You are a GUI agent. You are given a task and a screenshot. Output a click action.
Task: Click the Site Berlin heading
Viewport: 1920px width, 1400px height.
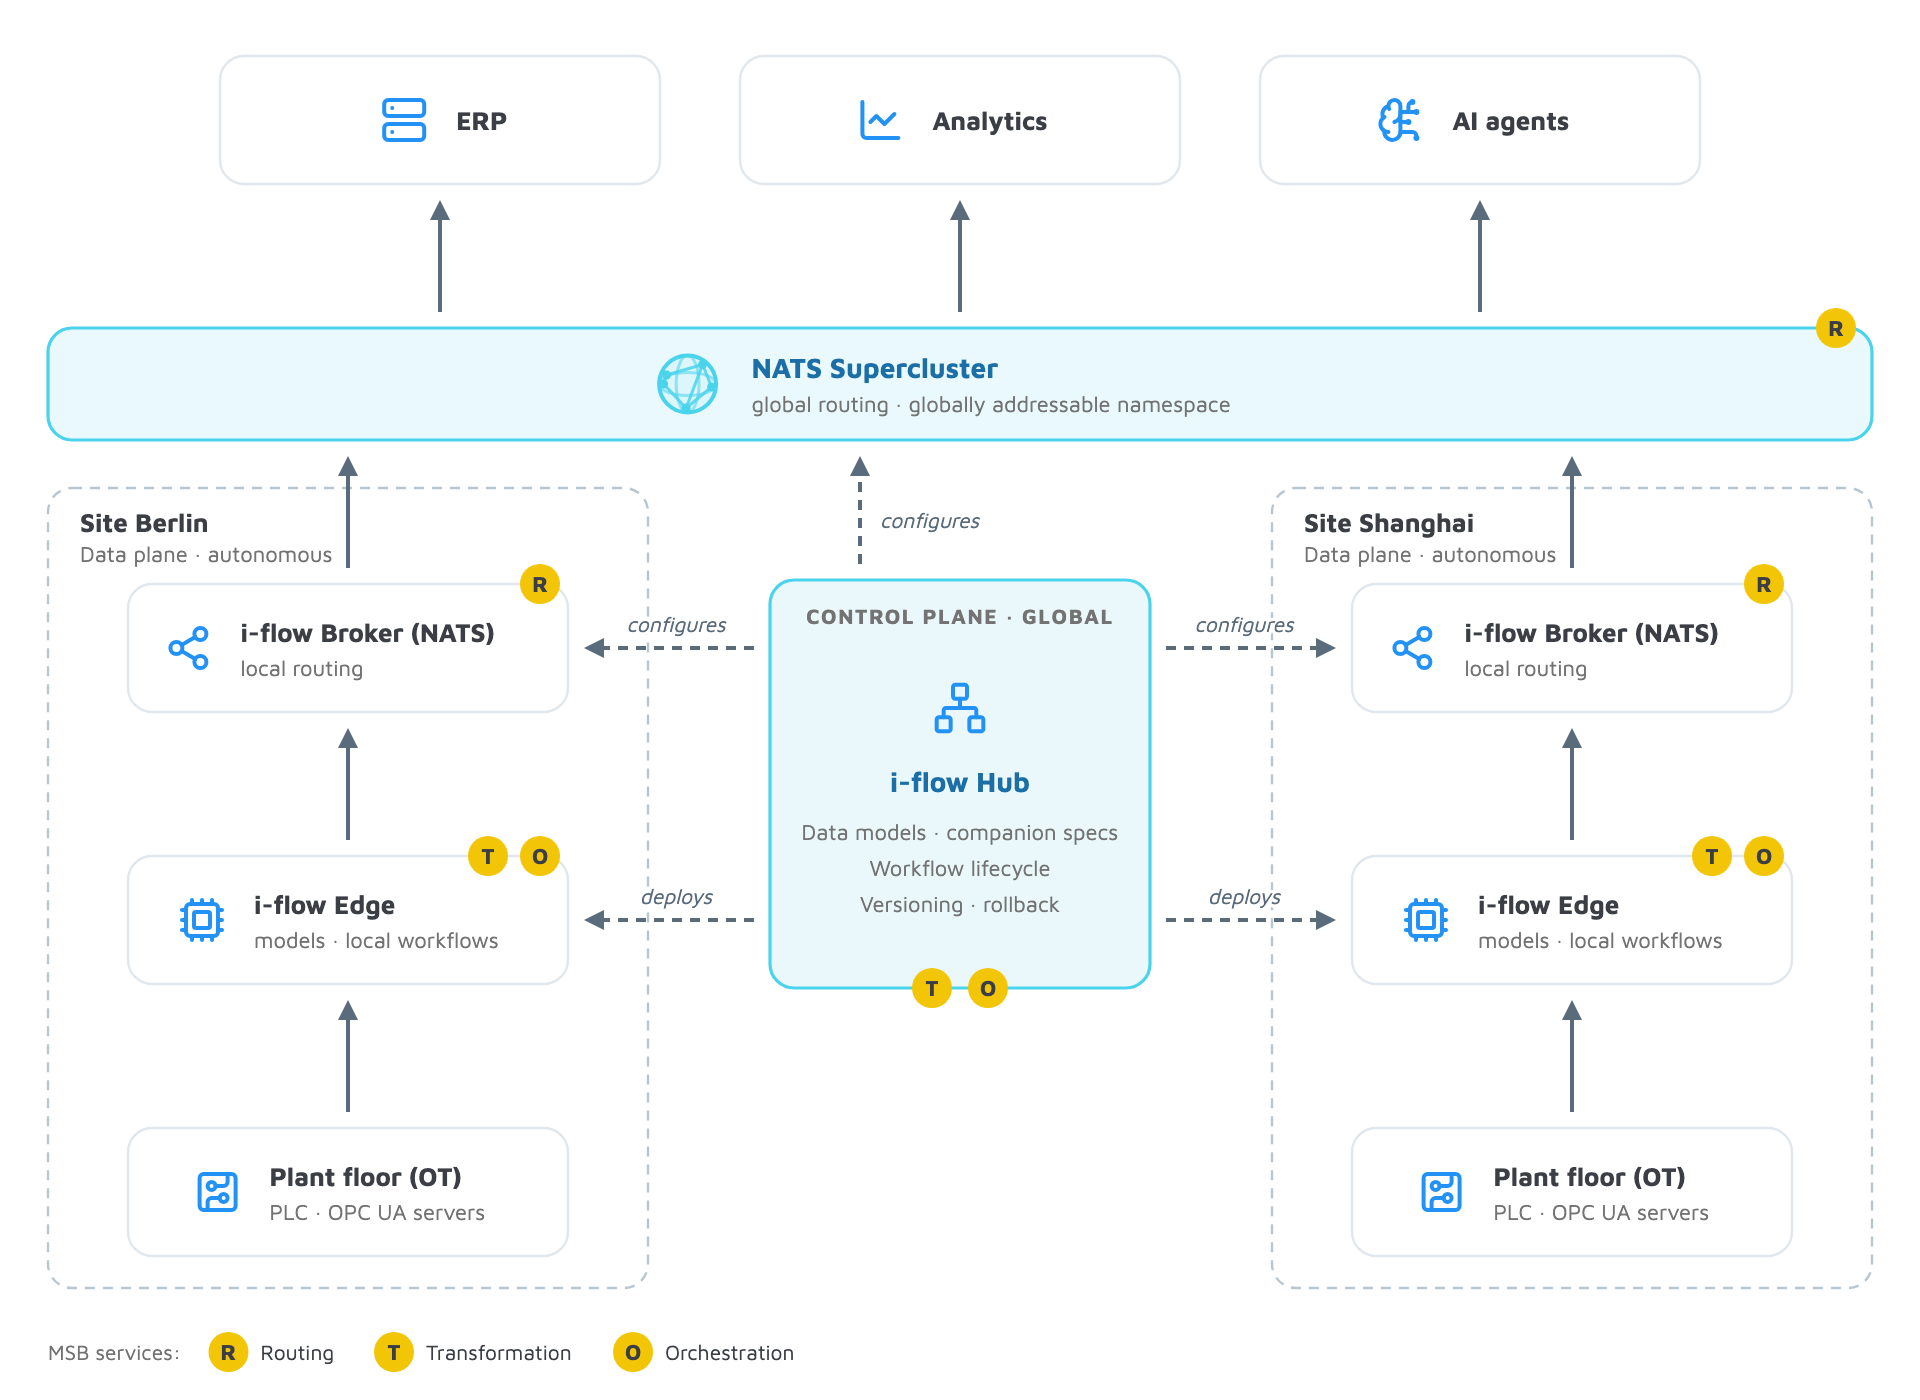click(144, 523)
